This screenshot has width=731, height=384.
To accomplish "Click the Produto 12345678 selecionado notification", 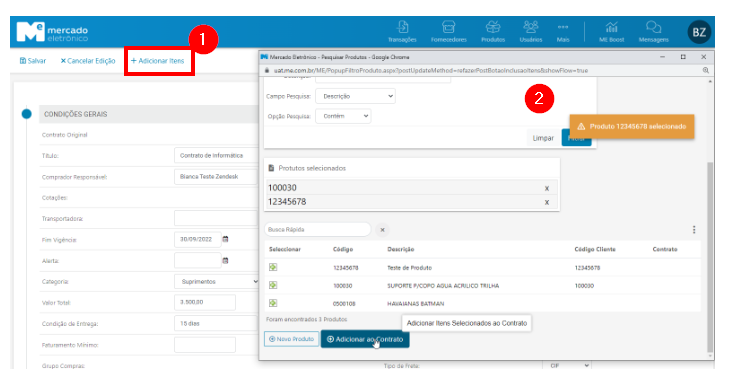I will pos(632,126).
